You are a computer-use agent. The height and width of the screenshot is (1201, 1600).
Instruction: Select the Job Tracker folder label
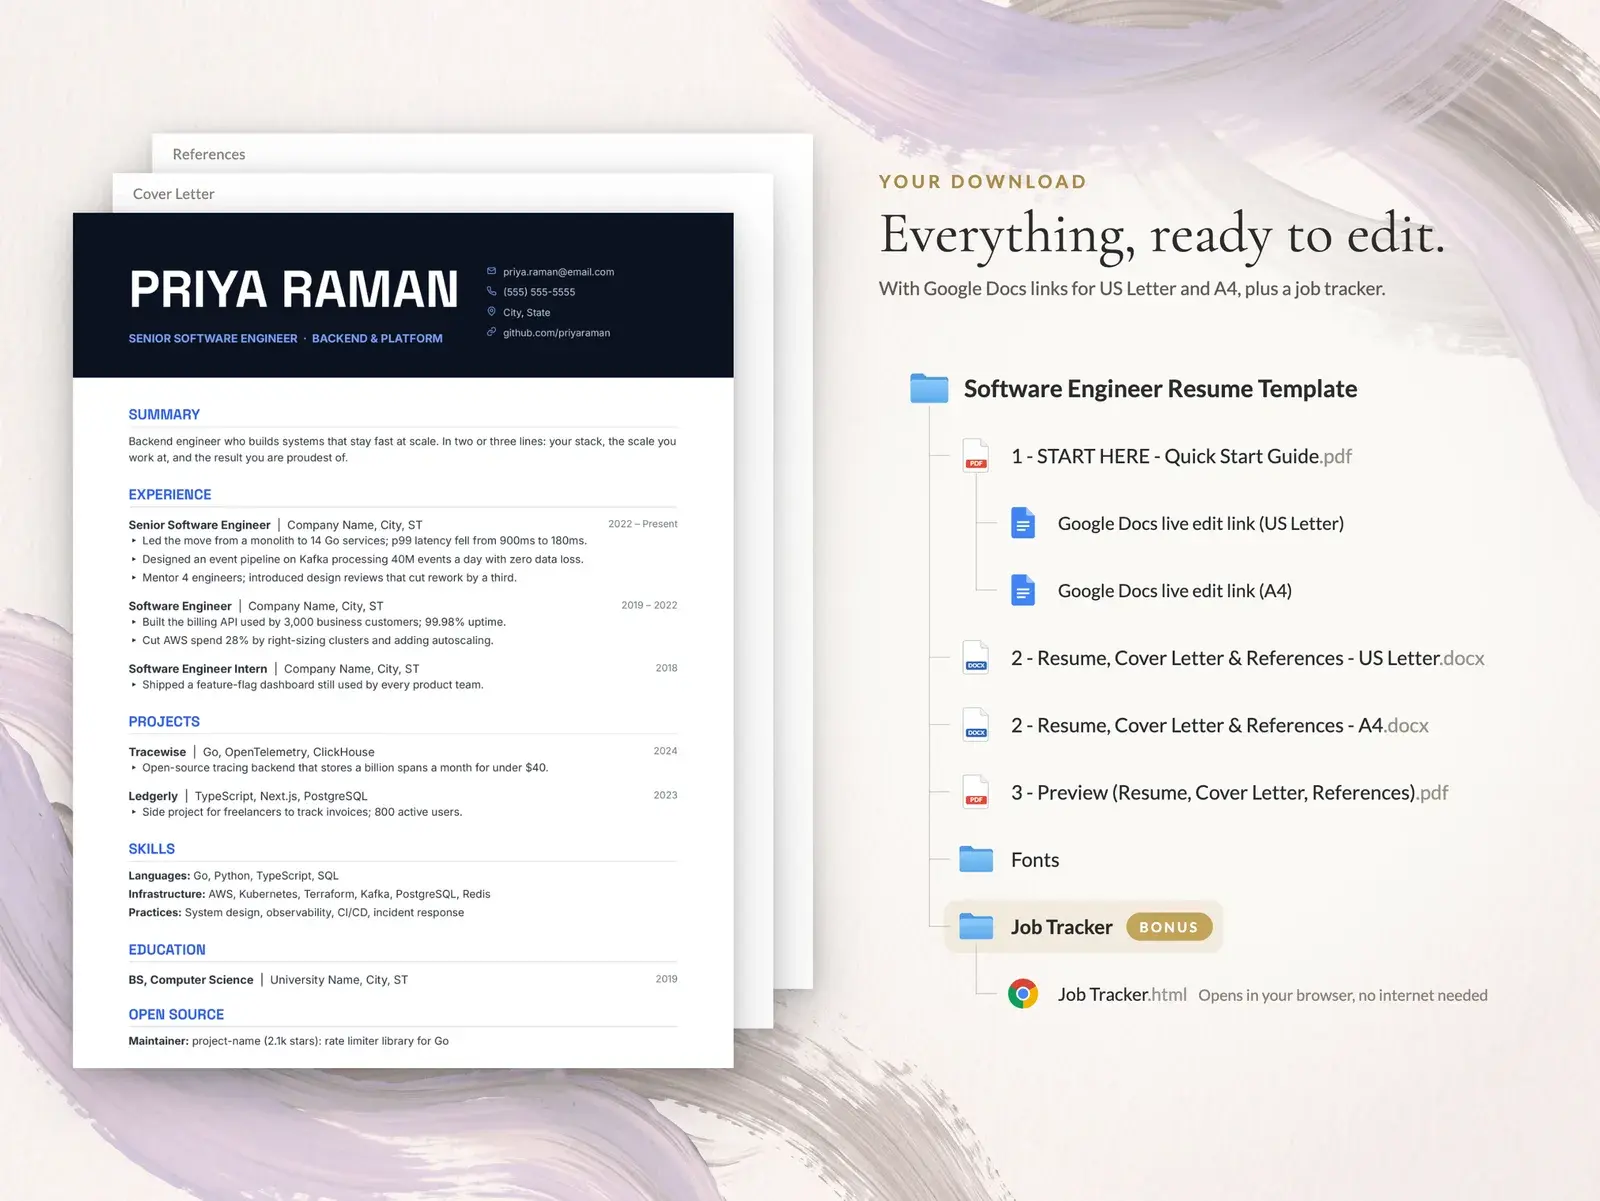1062,927
